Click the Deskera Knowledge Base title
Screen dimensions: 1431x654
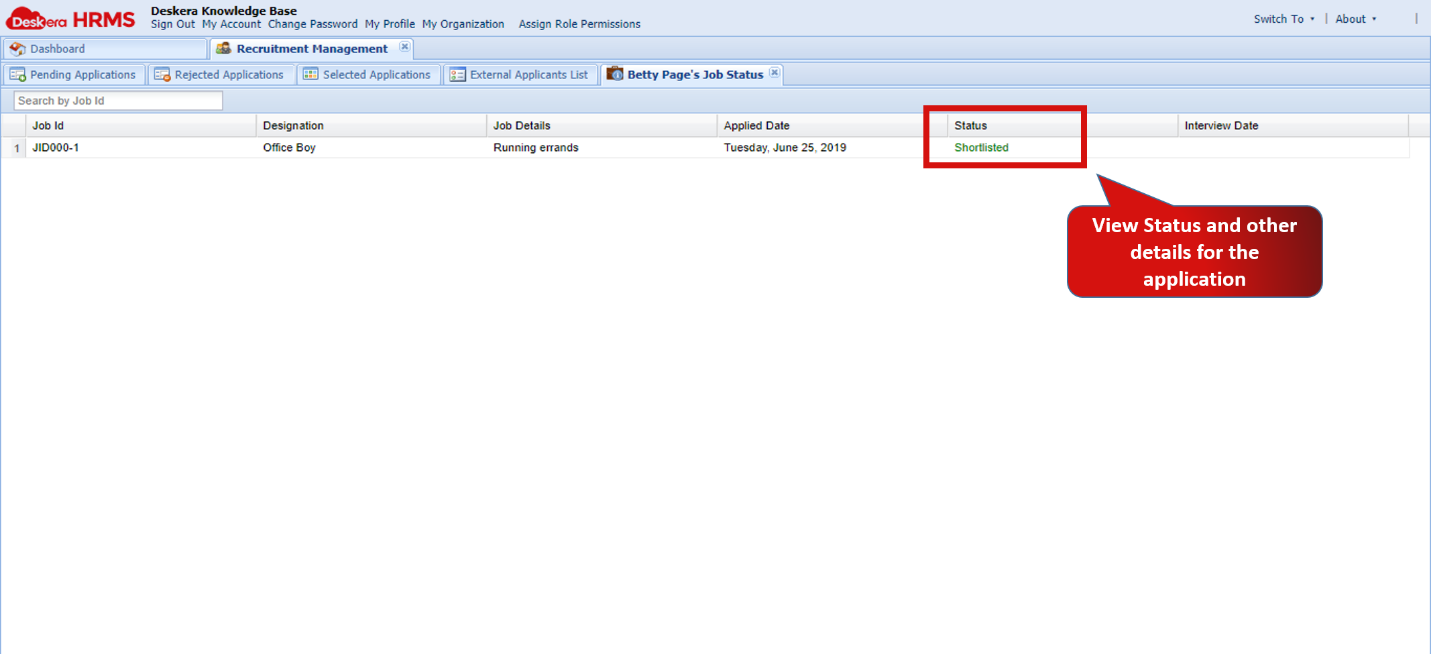224,11
